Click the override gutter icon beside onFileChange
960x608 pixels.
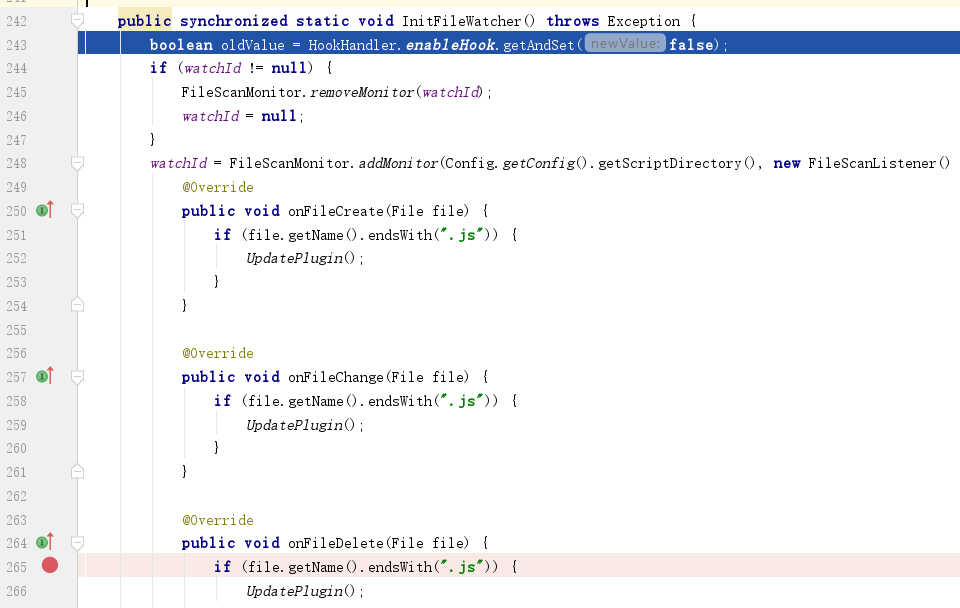point(45,376)
